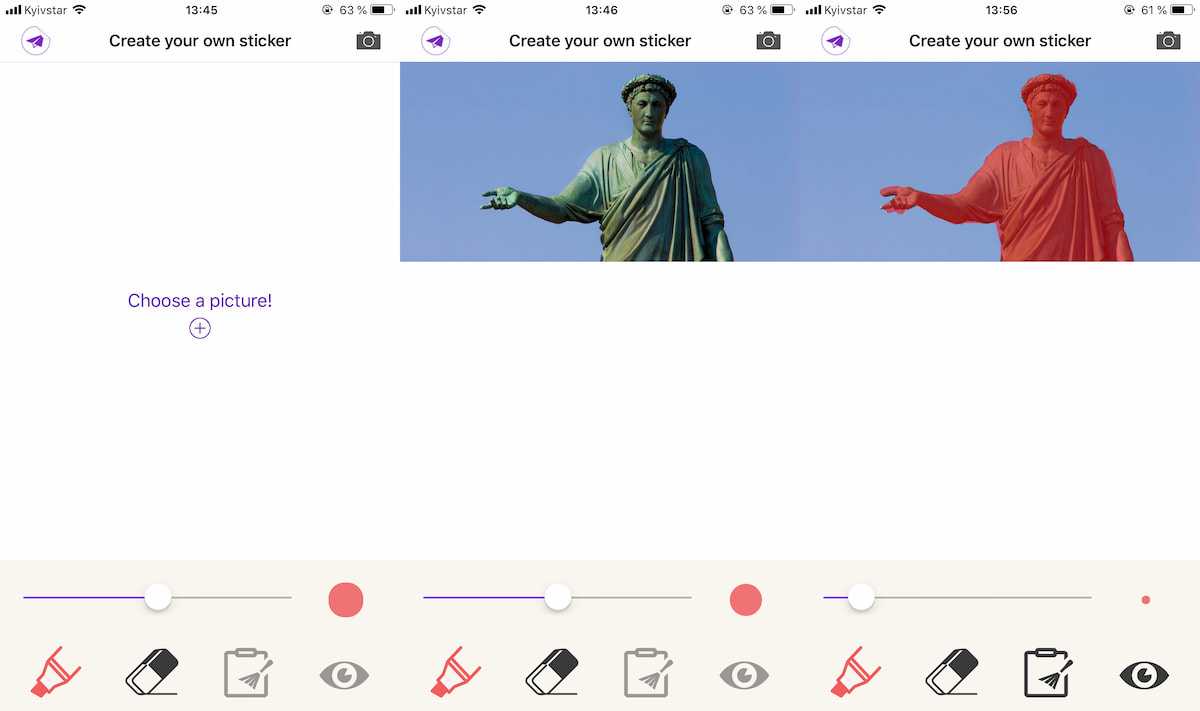Tap Create your own sticker title in first screen
1200x711 pixels.
click(x=200, y=41)
